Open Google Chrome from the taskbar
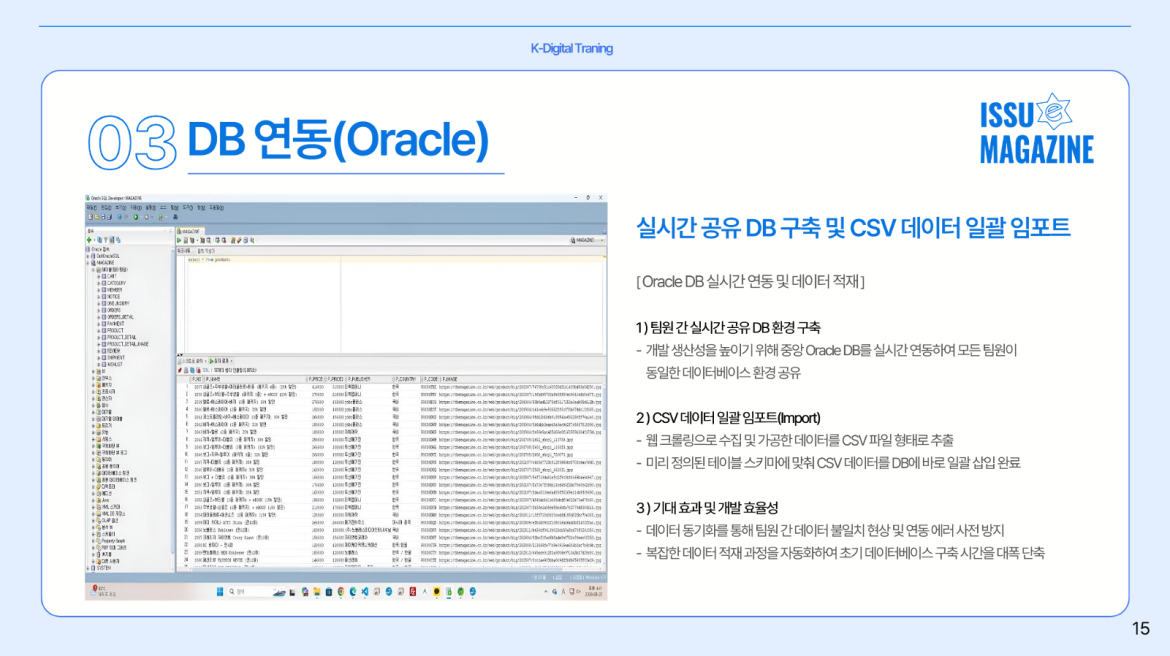Image resolution: width=1170 pixels, height=656 pixels. coord(341,591)
